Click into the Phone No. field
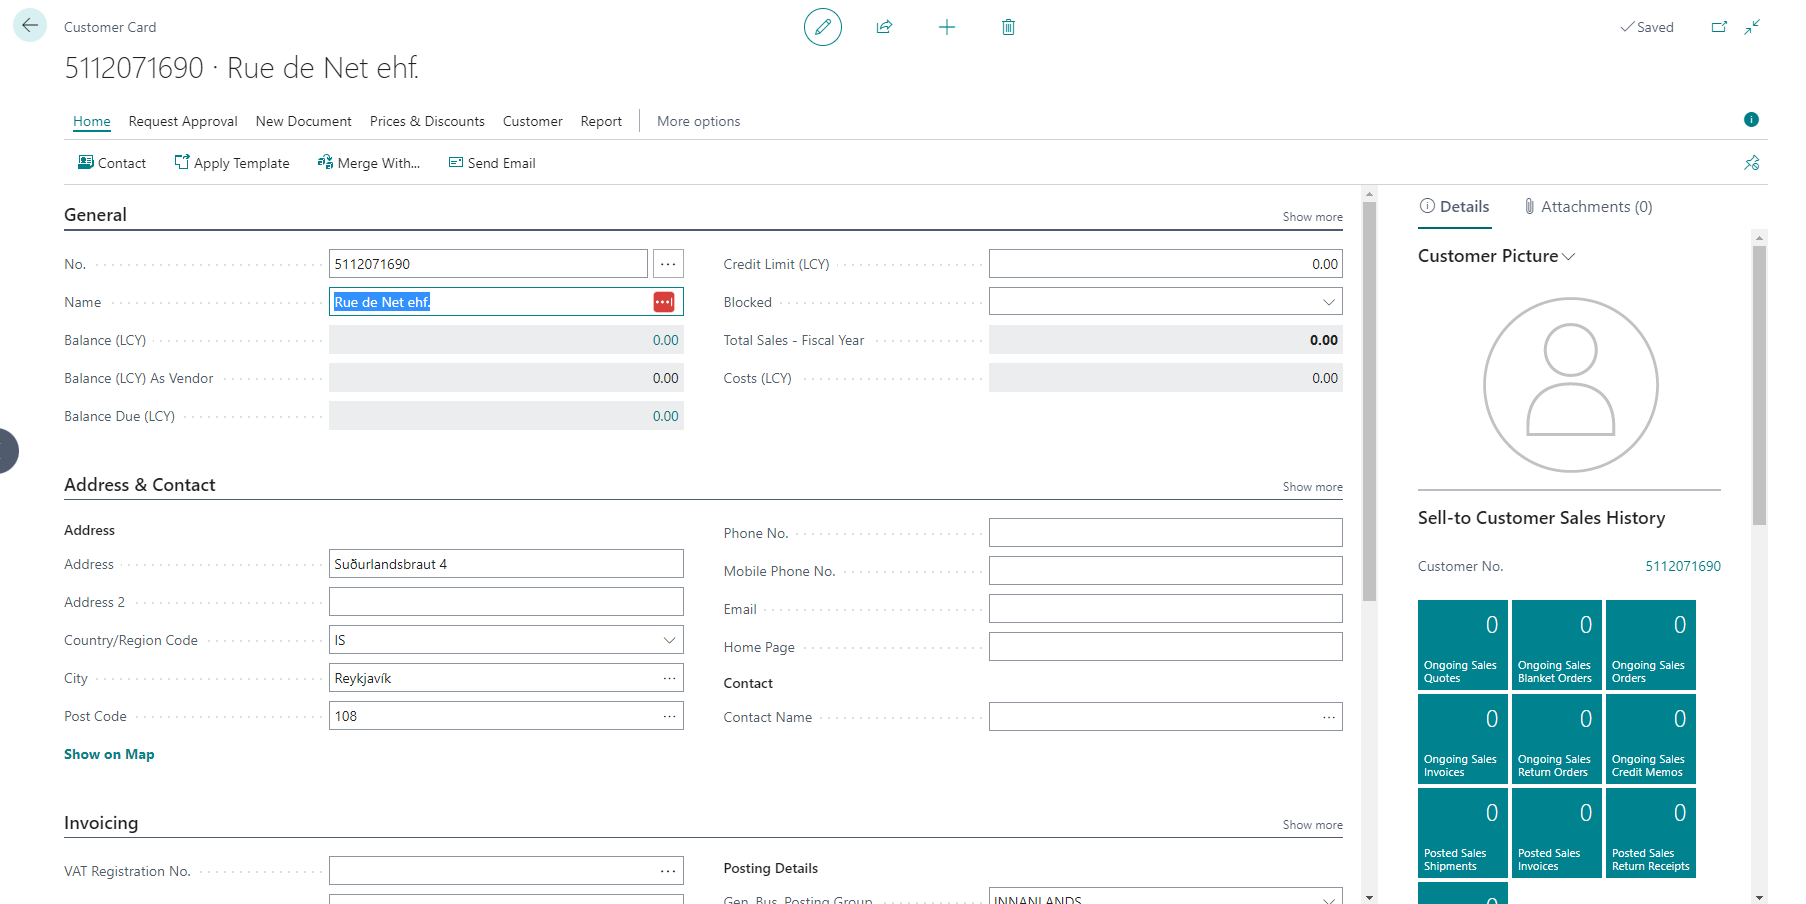 click(1165, 533)
